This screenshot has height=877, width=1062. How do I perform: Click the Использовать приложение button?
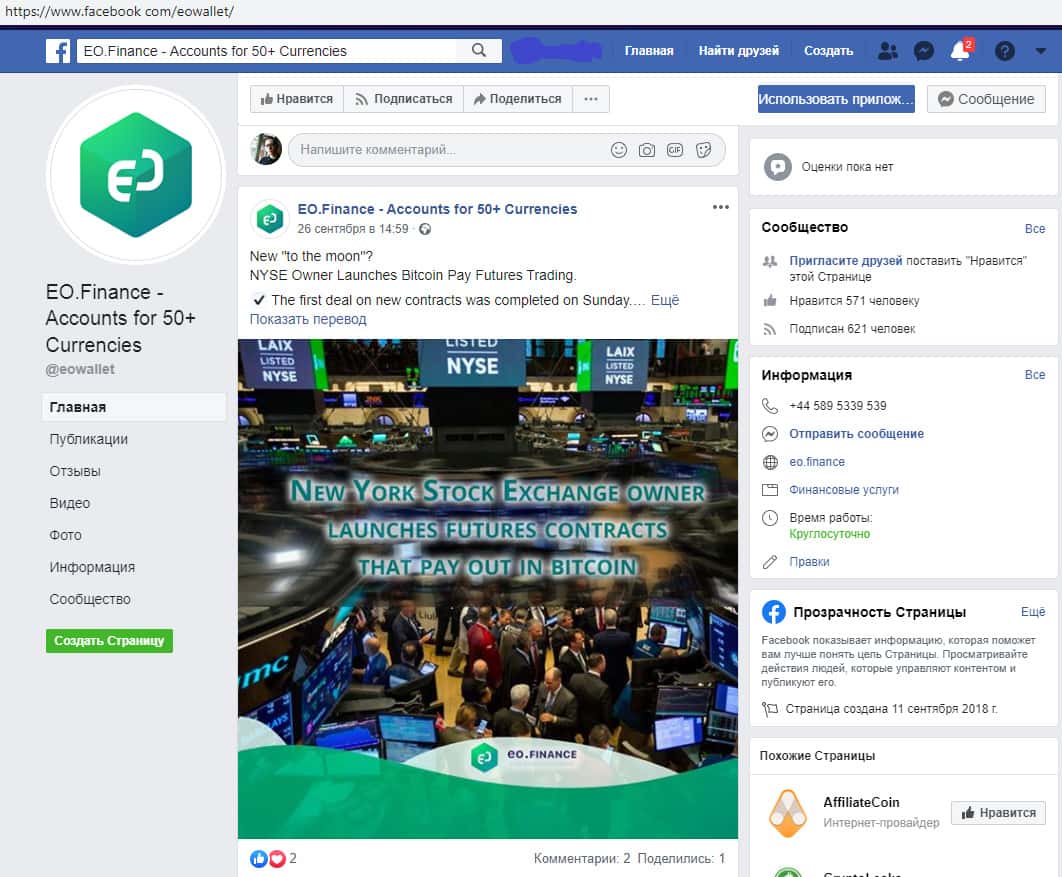click(x=836, y=99)
